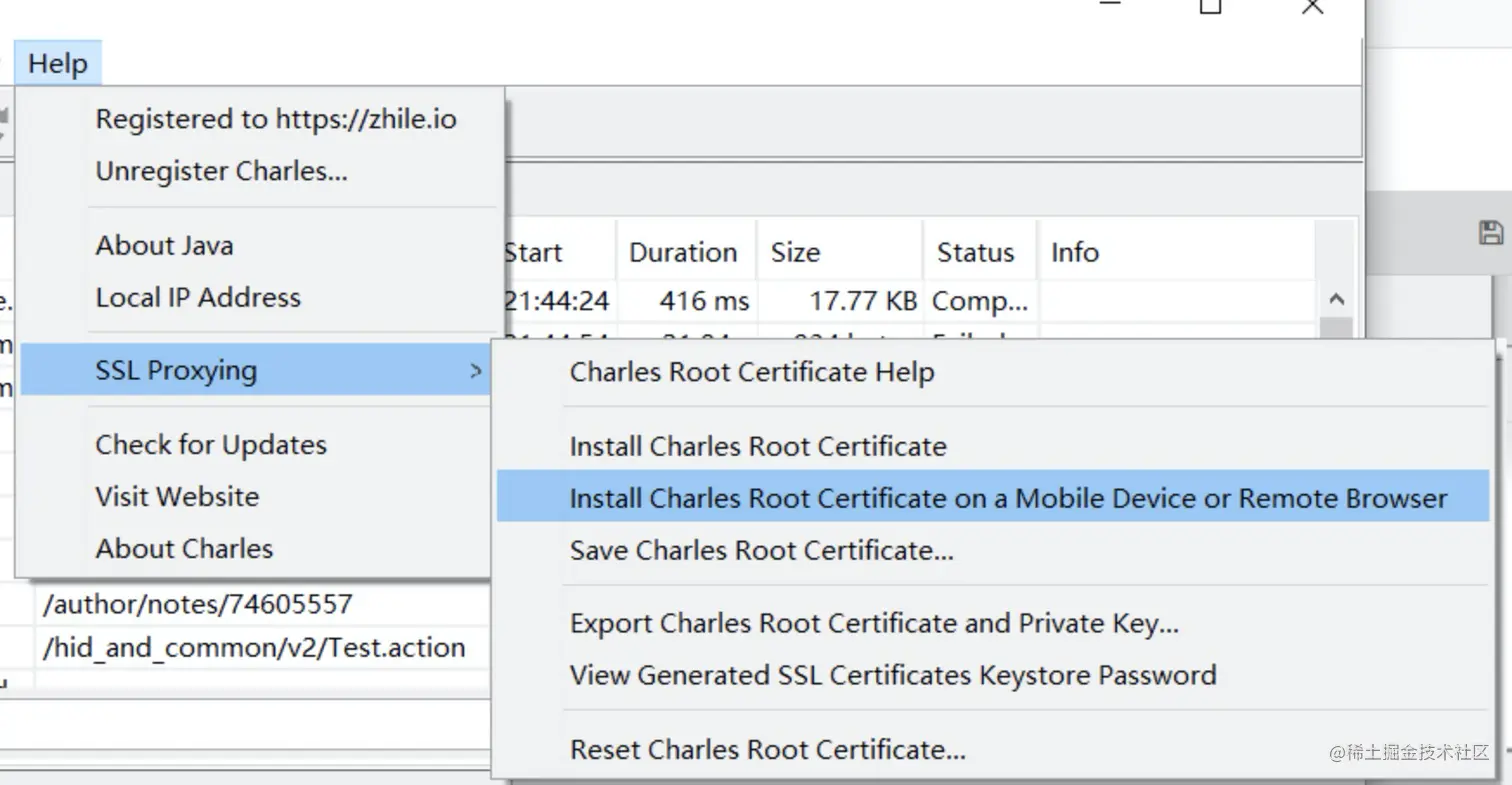1512x785 pixels.
Task: Select the /hid_and_common/v2/Test.action row
Action: click(262, 647)
